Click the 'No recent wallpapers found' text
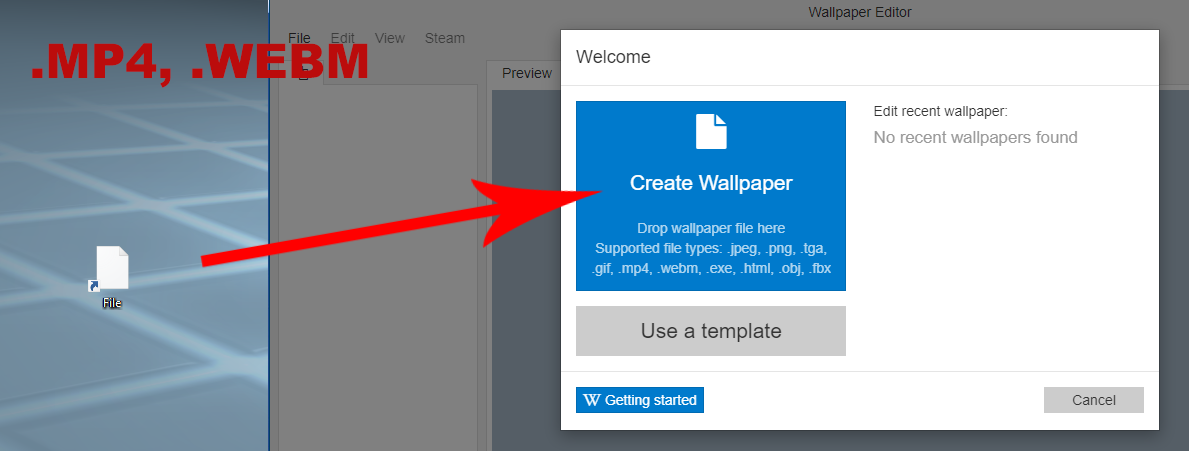This screenshot has width=1189, height=451. click(x=975, y=137)
